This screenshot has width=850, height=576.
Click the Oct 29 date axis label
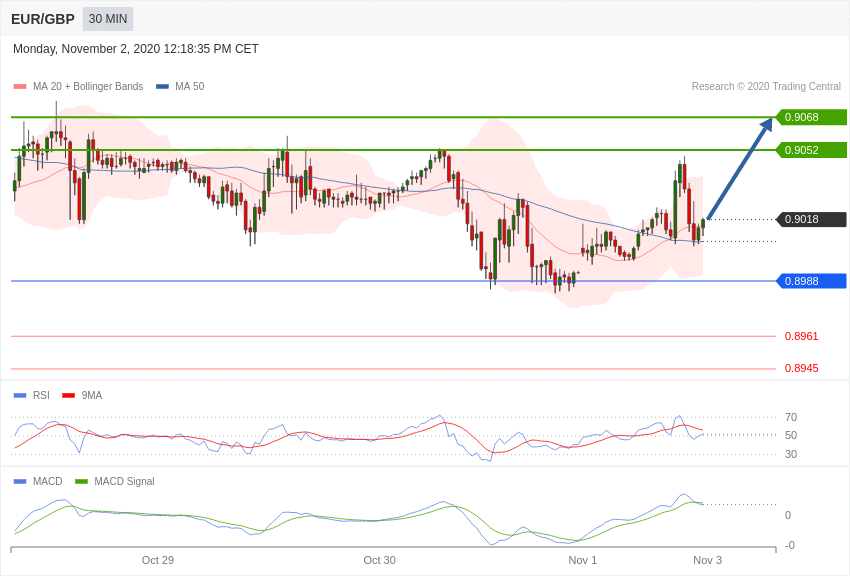coord(158,560)
